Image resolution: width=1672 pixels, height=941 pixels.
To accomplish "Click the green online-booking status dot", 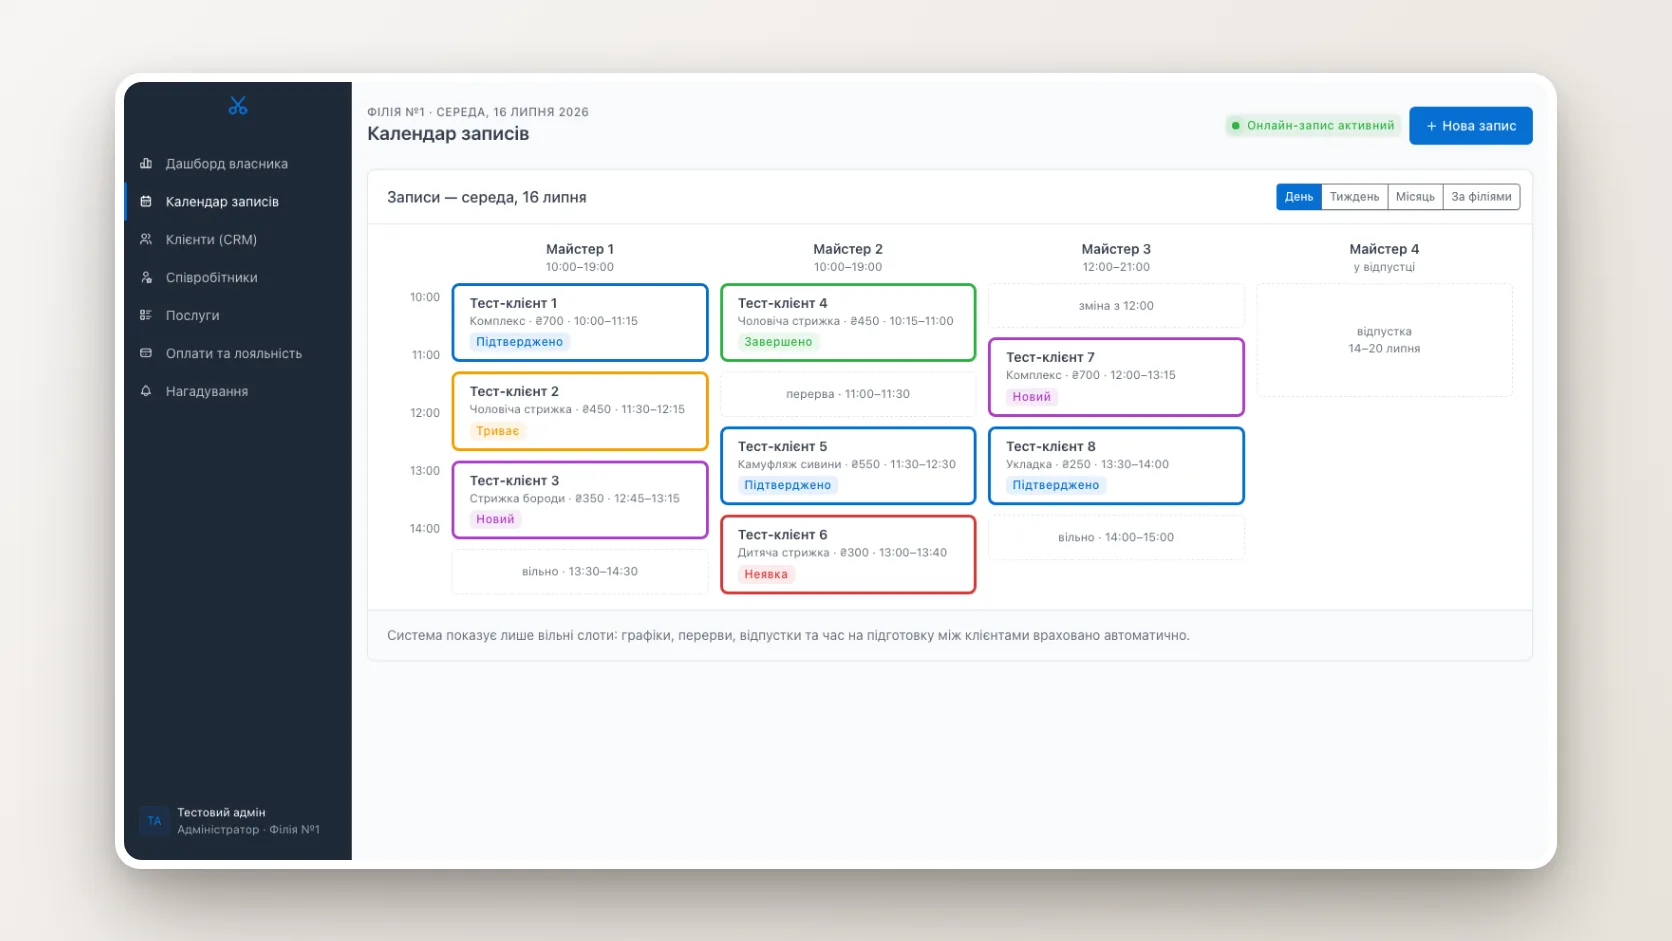I will 1236,126.
